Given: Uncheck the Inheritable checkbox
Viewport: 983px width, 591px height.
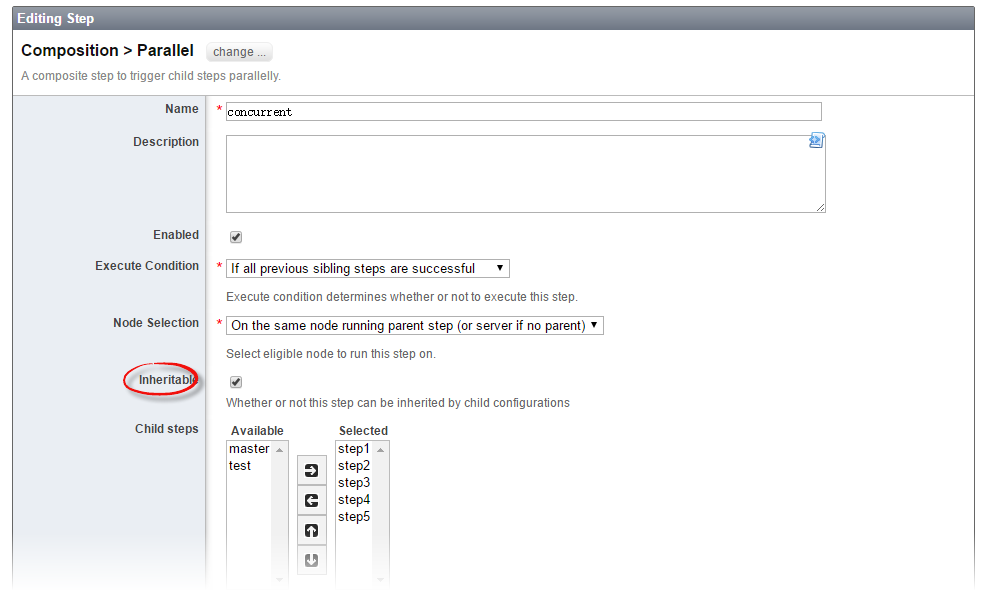Looking at the screenshot, I should (236, 382).
